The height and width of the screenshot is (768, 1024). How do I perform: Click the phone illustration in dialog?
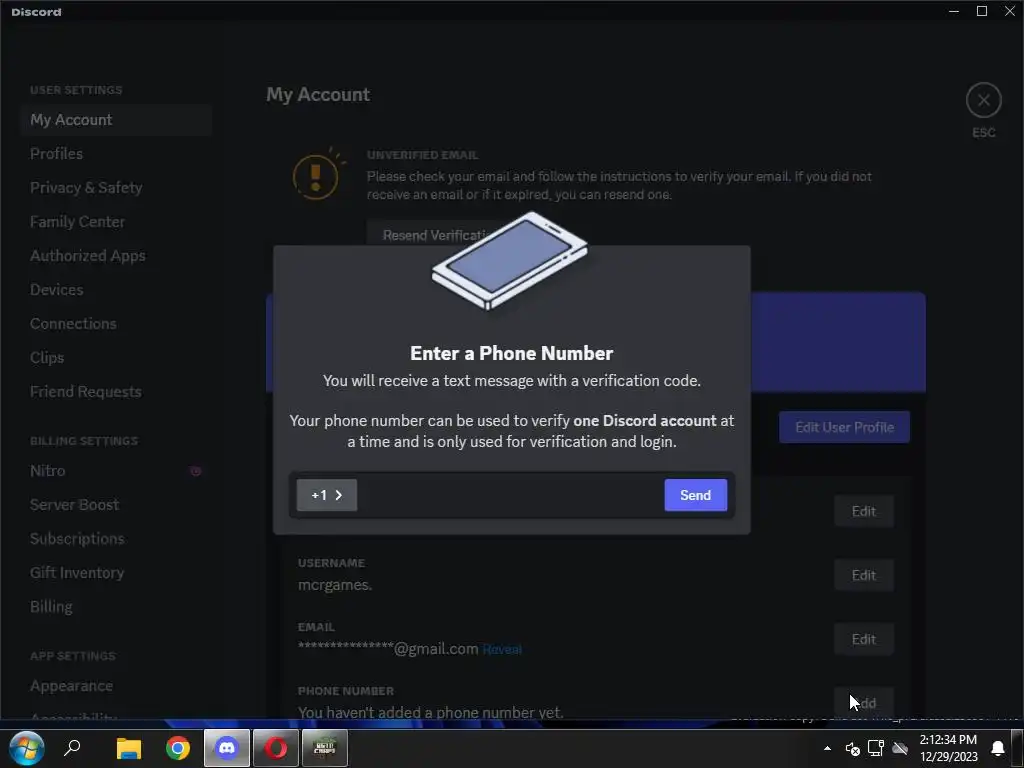coord(510,260)
